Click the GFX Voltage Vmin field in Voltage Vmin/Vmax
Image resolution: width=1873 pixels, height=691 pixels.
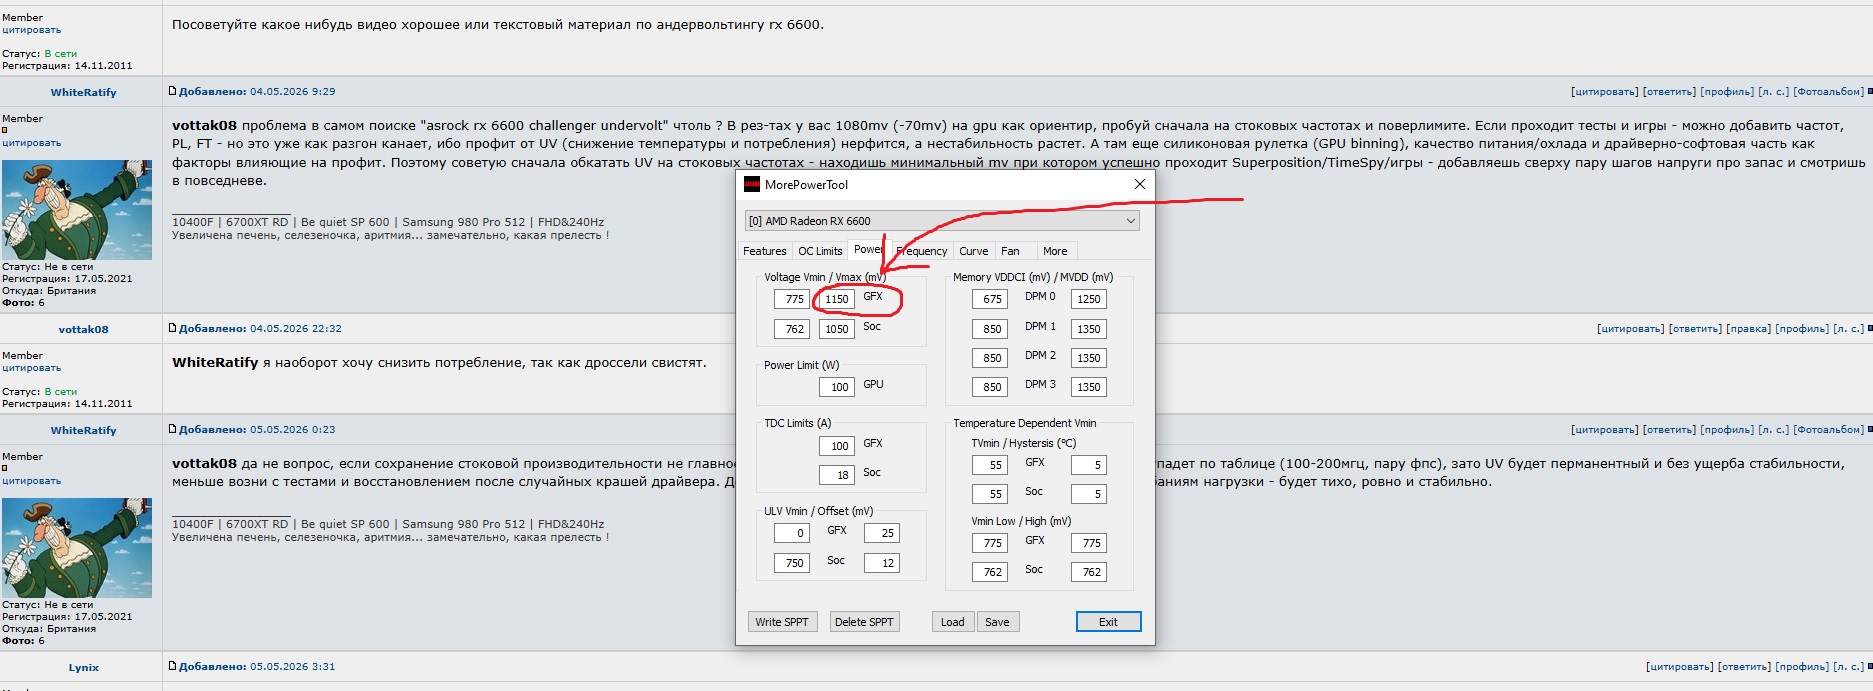point(792,299)
